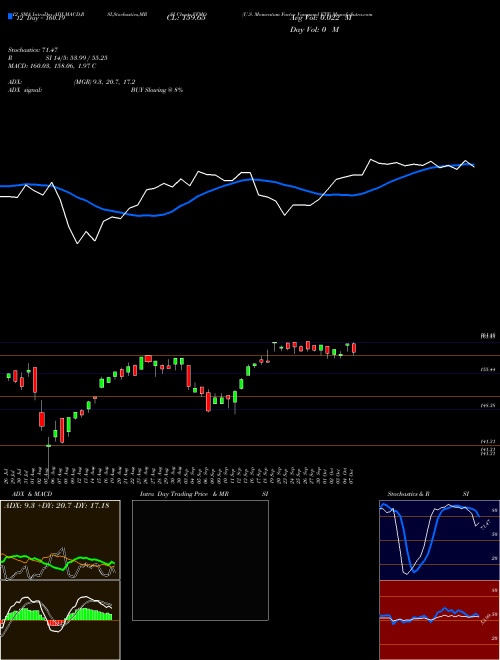Click the 'SI 14/5: 53.99 / 55.25' value
Screen dimensions: 500x660
[76, 58]
